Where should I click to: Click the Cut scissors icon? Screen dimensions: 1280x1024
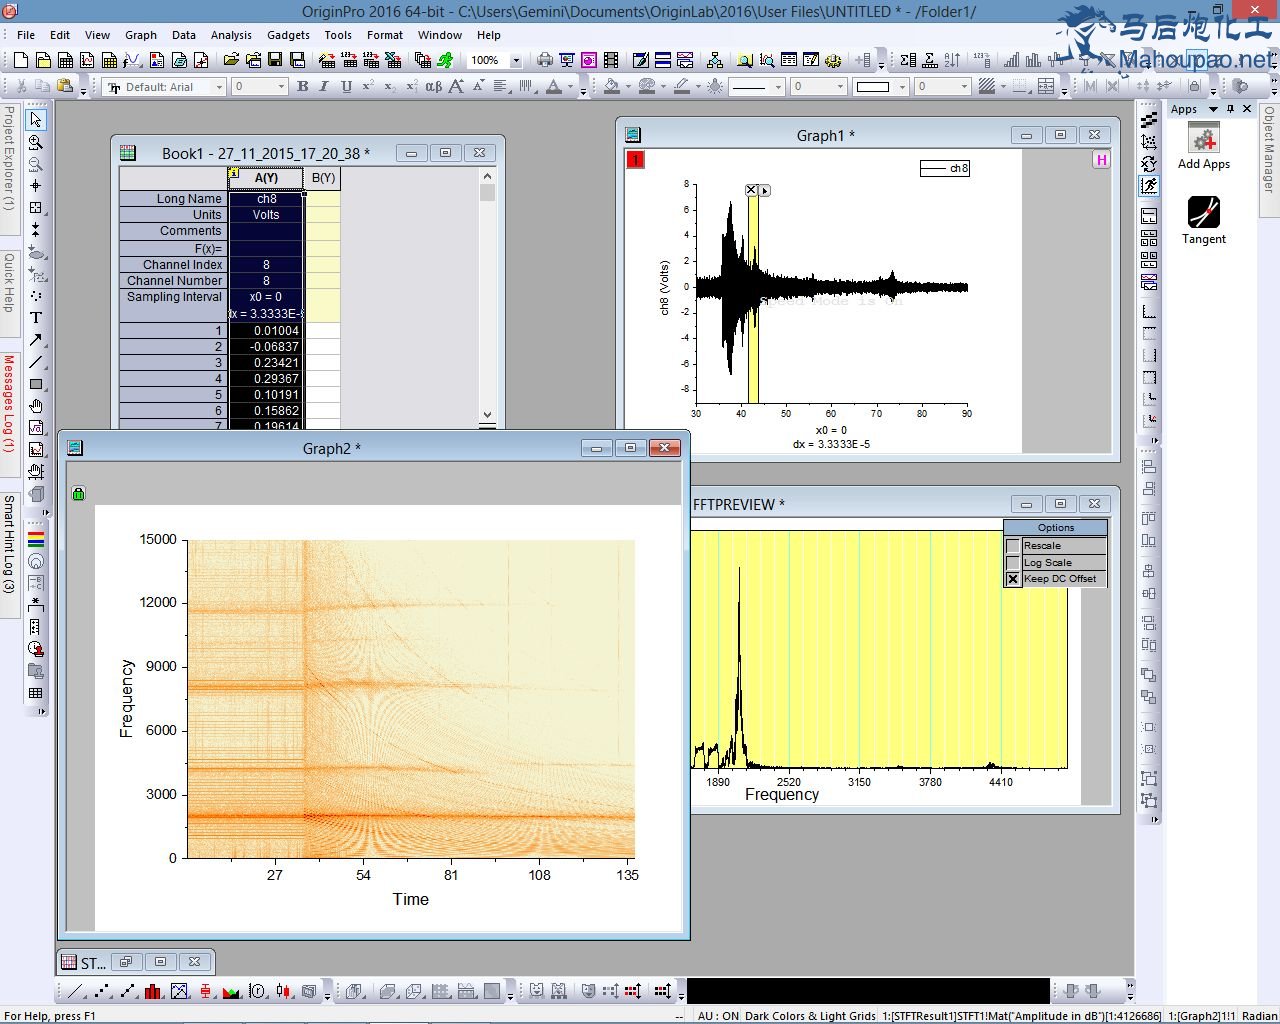(20, 87)
